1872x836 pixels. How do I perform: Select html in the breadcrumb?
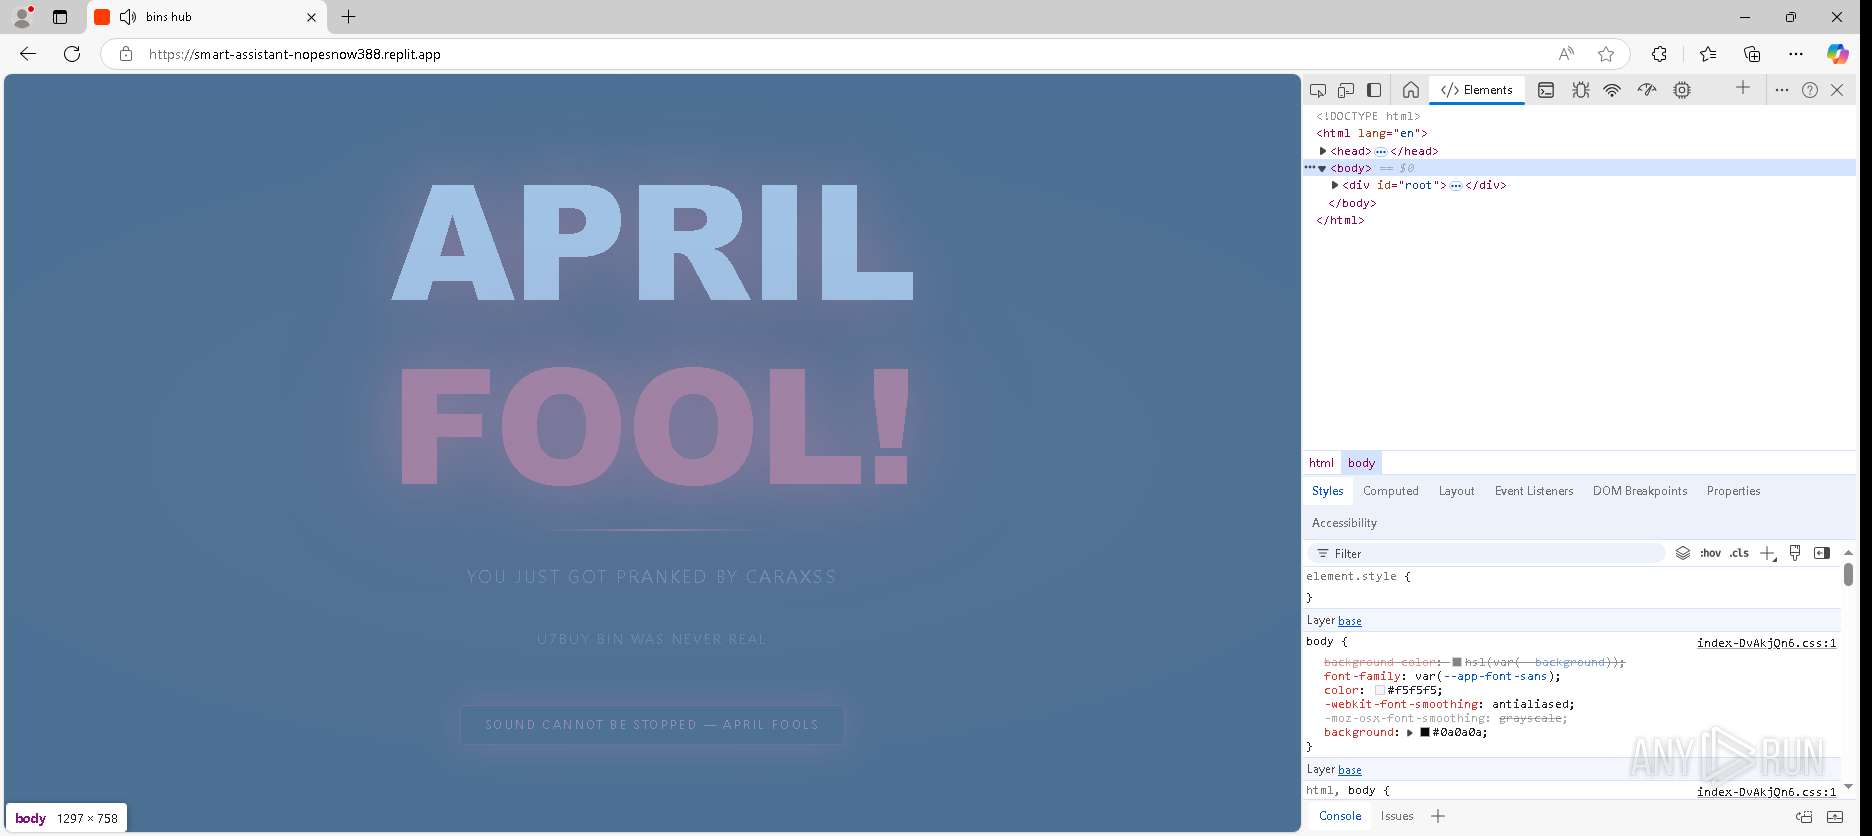(1321, 463)
